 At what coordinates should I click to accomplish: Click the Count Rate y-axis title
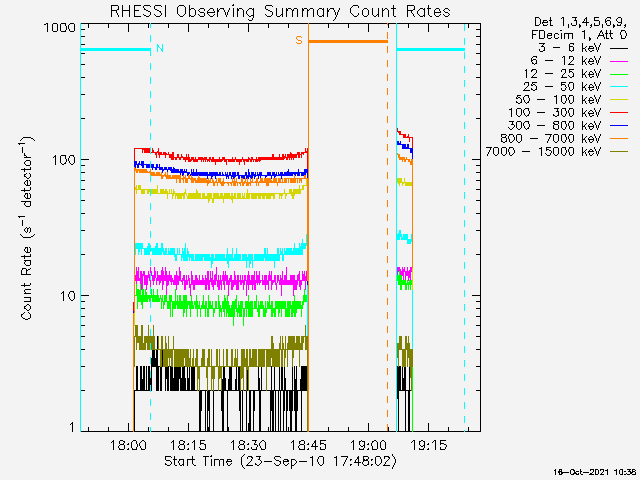(x=27, y=228)
